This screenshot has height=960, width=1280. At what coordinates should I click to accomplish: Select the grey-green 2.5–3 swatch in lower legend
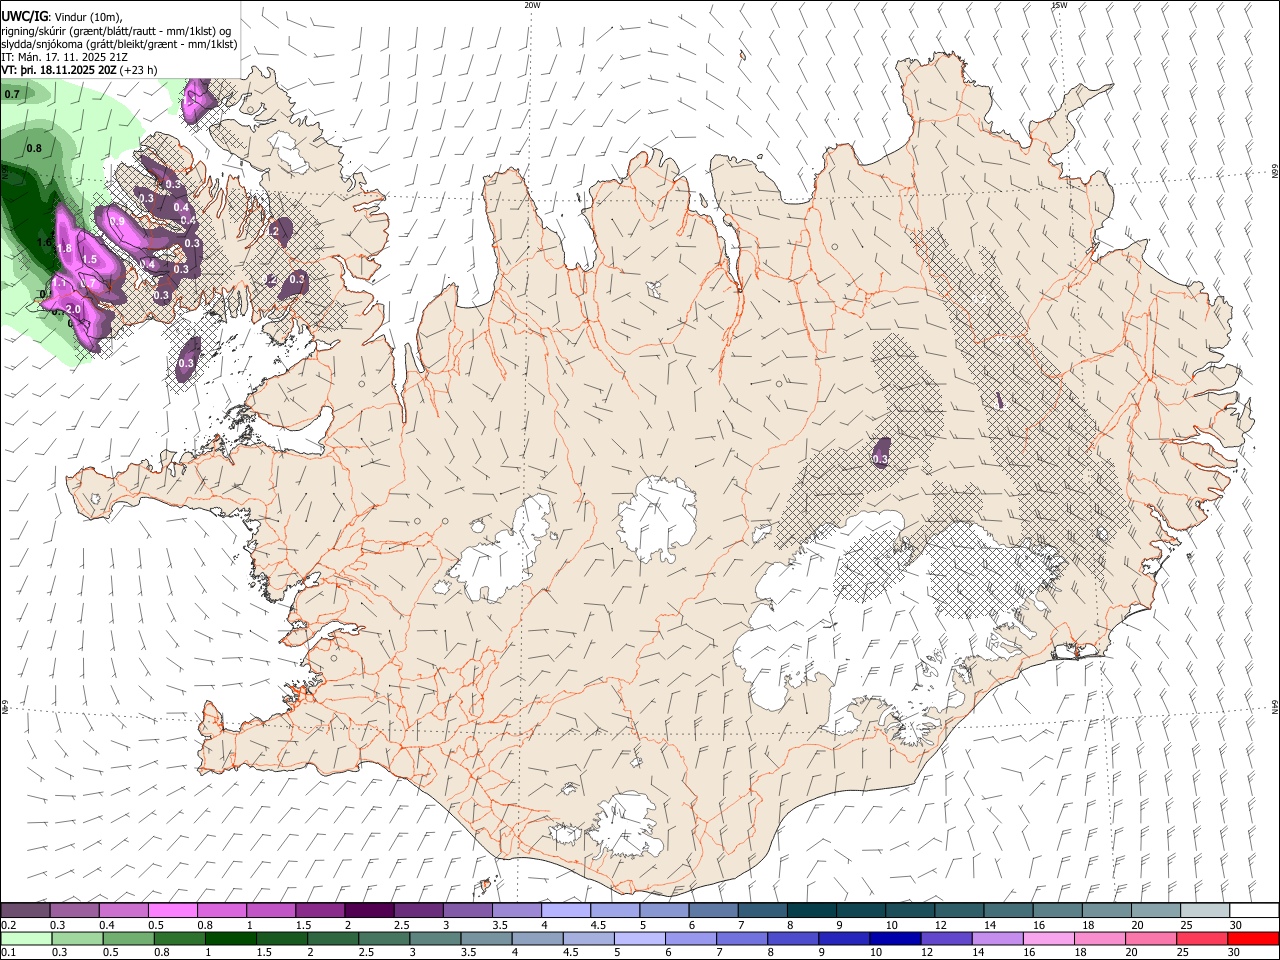pyautogui.click(x=384, y=938)
